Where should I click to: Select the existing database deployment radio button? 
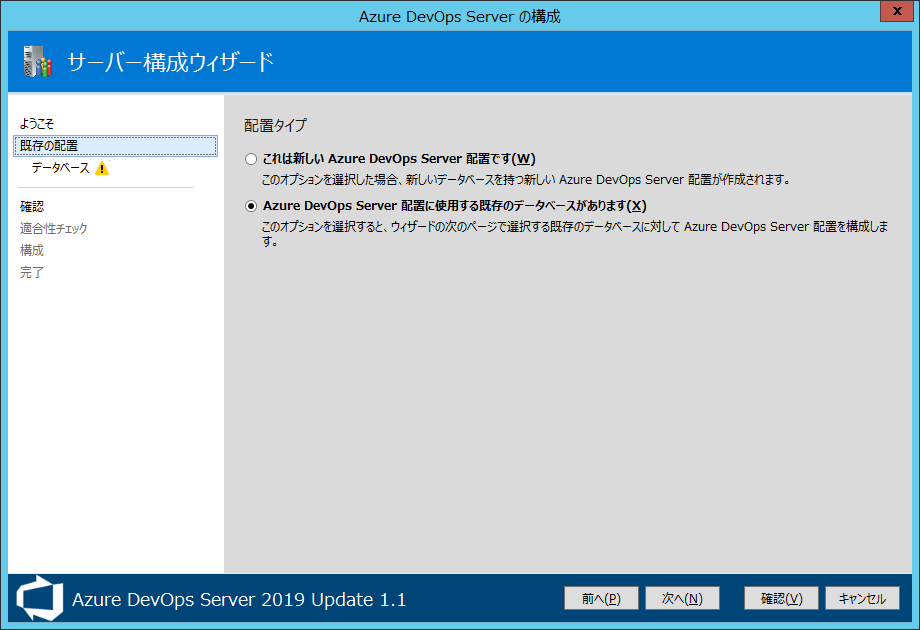pos(251,206)
